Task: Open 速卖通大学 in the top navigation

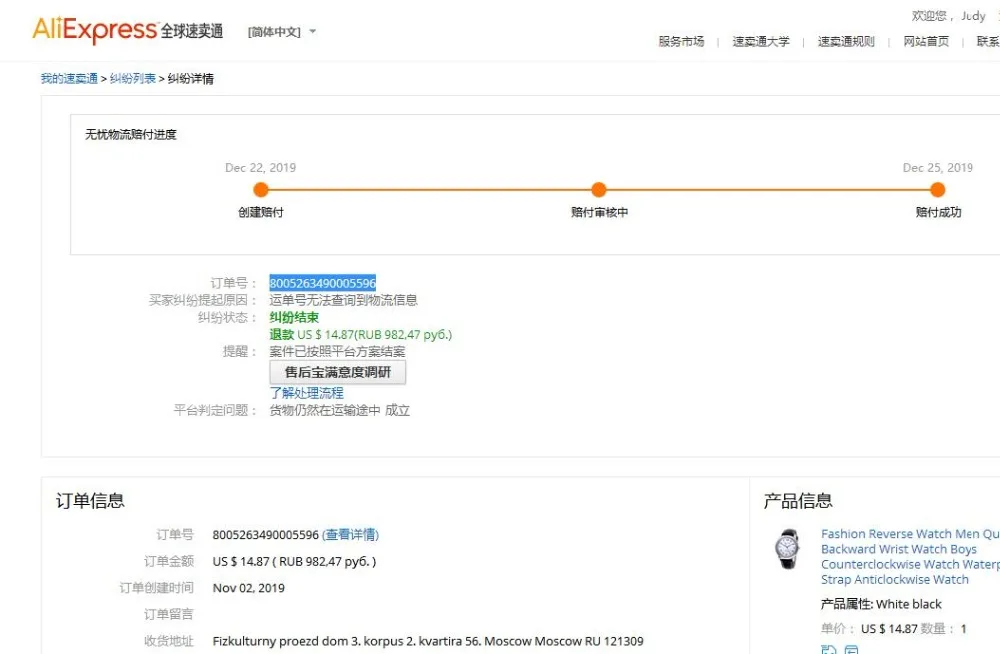Action: point(761,41)
